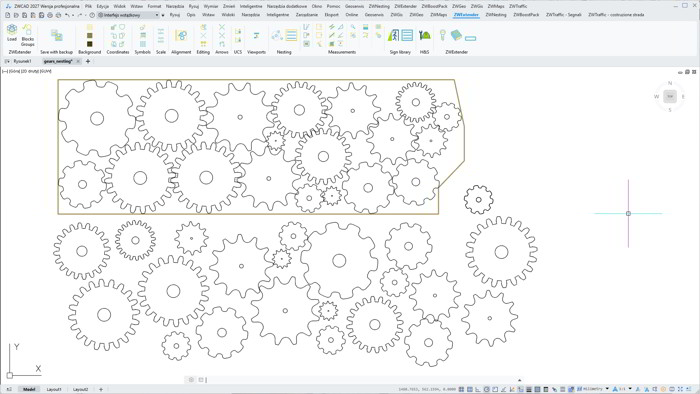This screenshot has width=700, height=394.
Task: Switch to the Layout1 tab
Action: 54,390
